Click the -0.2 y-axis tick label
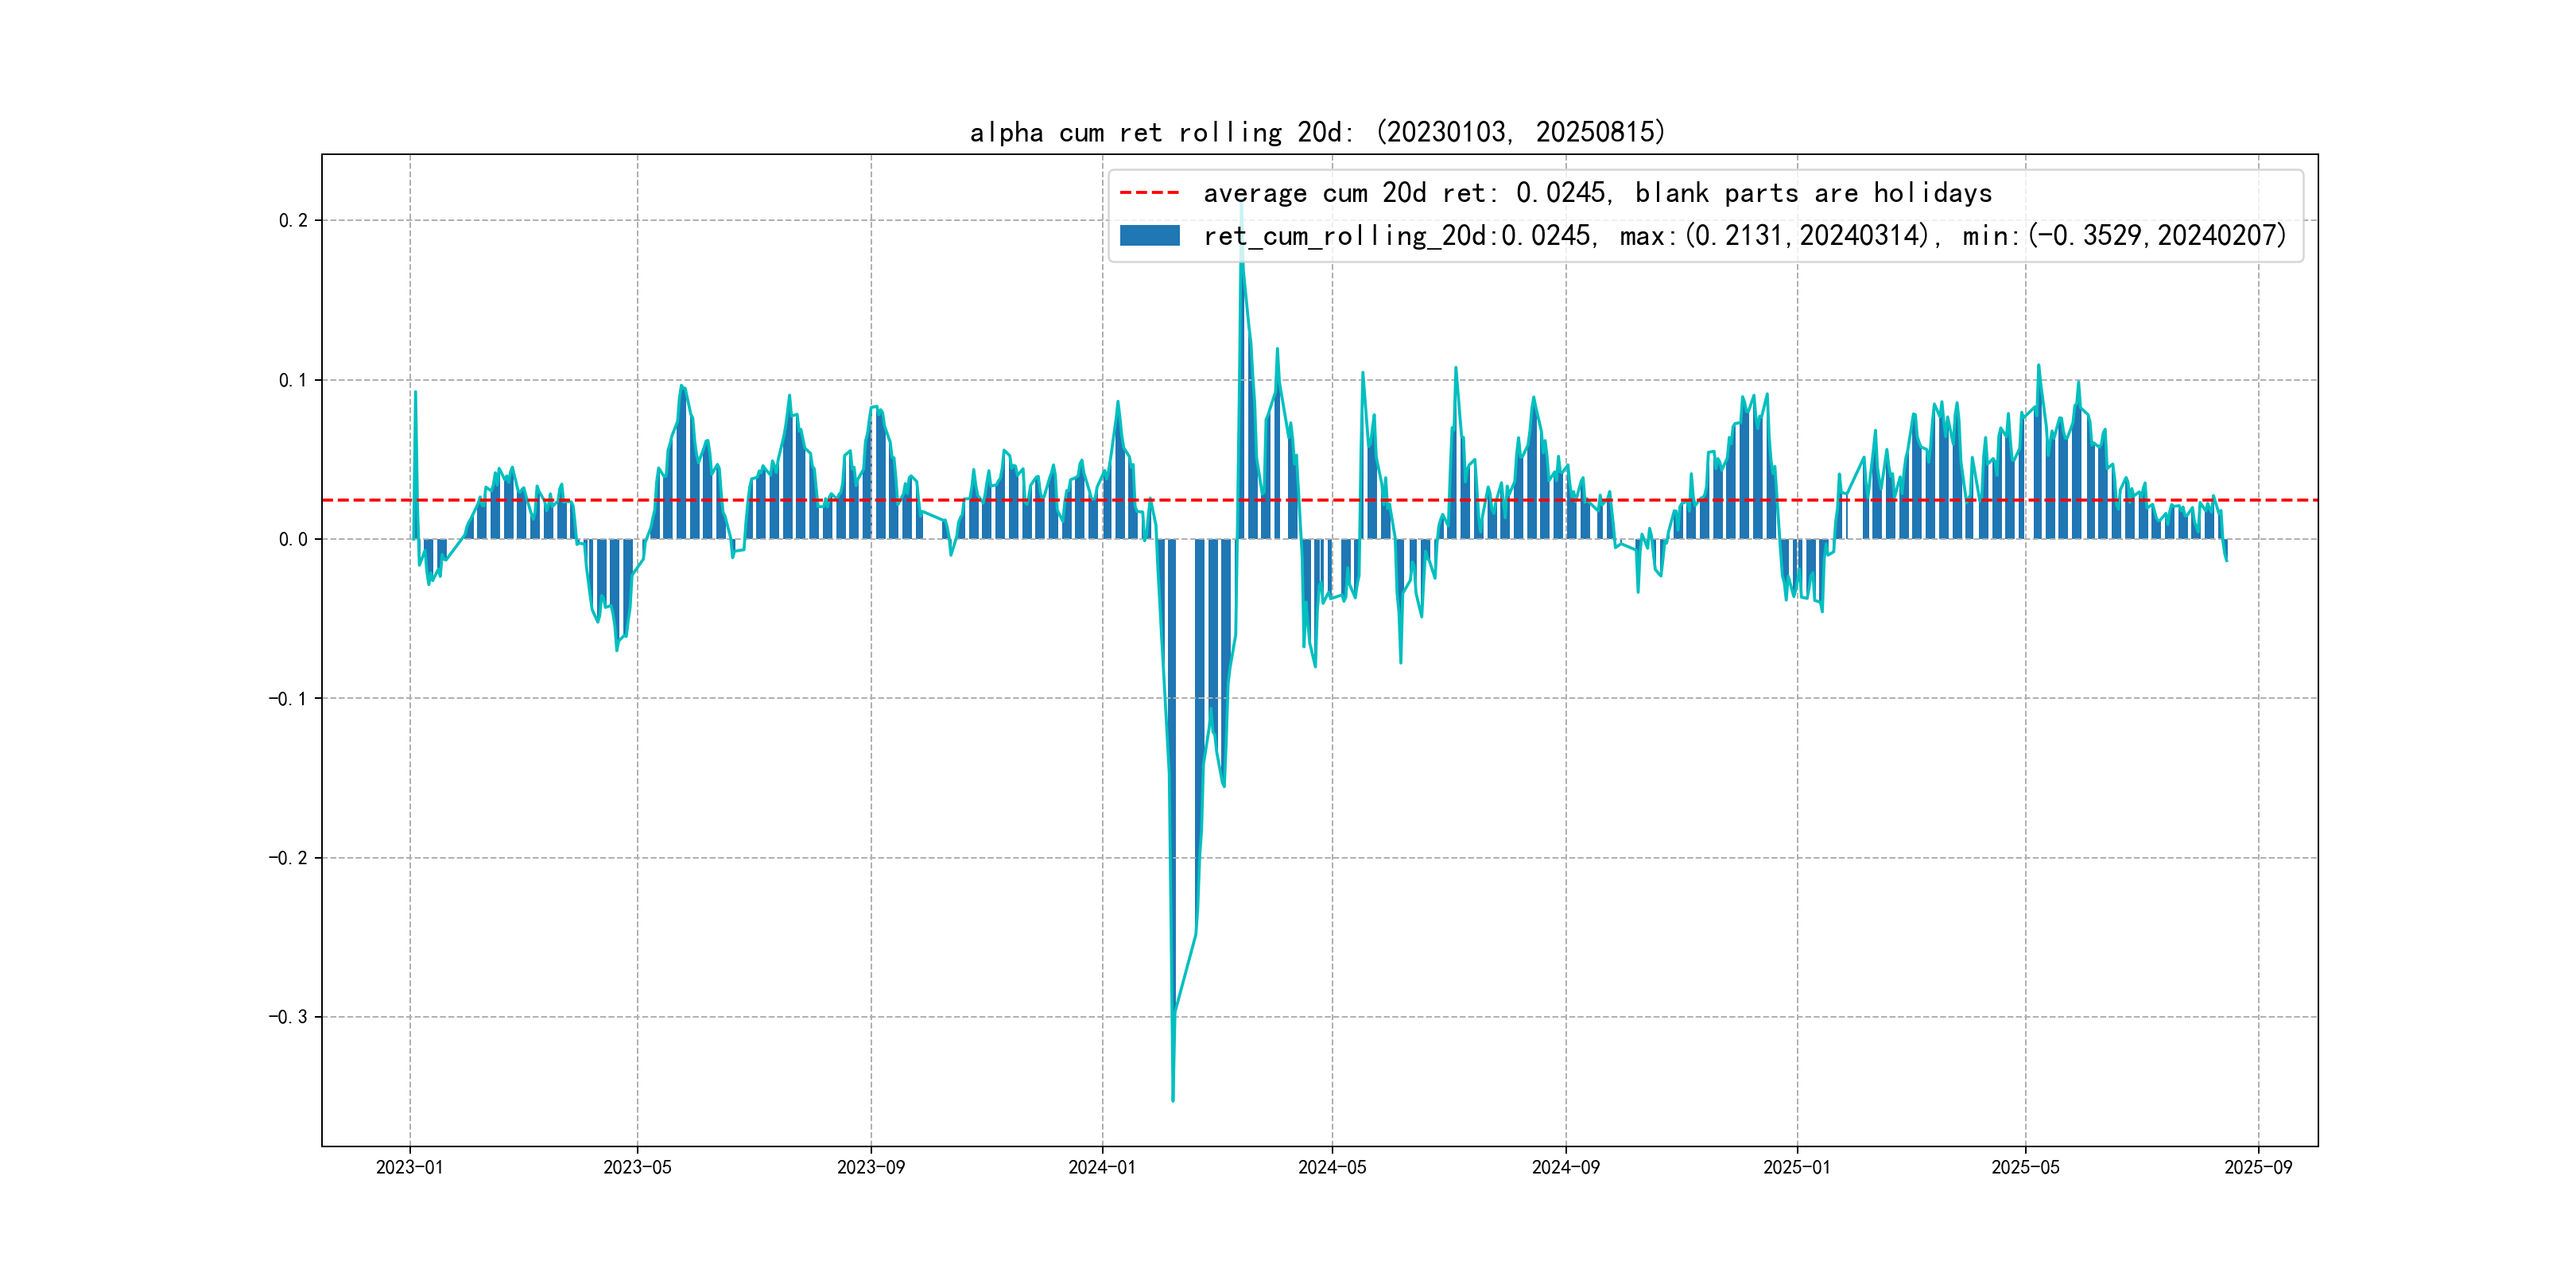The width and height of the screenshot is (2576, 1288). tap(287, 858)
